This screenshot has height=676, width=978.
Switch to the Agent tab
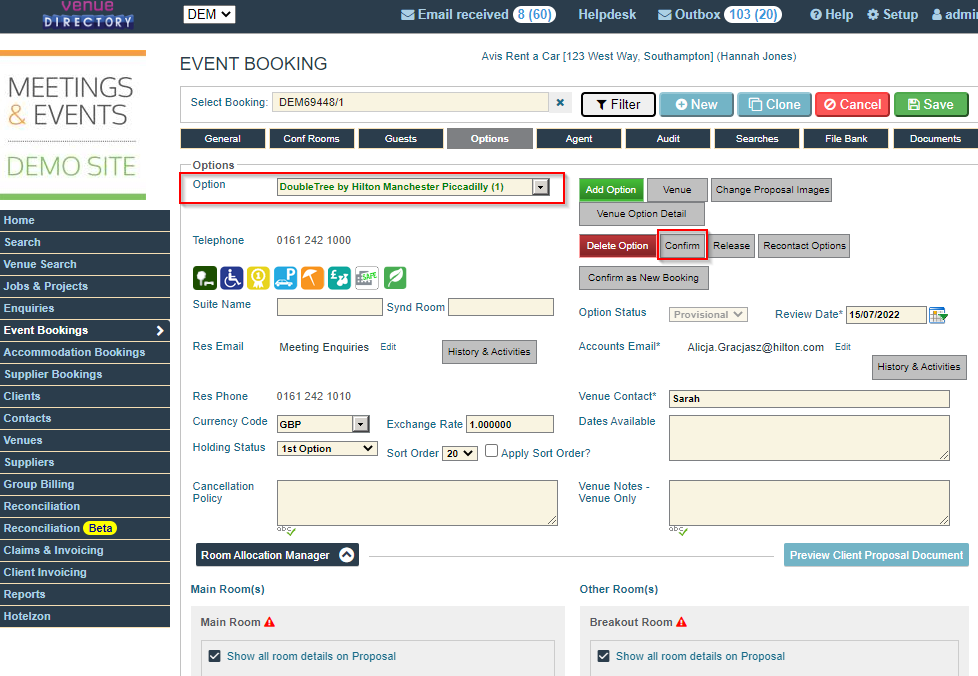click(x=579, y=138)
